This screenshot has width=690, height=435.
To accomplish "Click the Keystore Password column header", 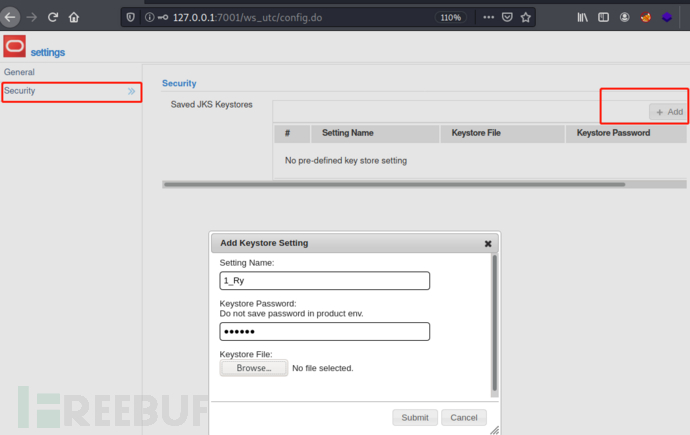I will (626, 133).
